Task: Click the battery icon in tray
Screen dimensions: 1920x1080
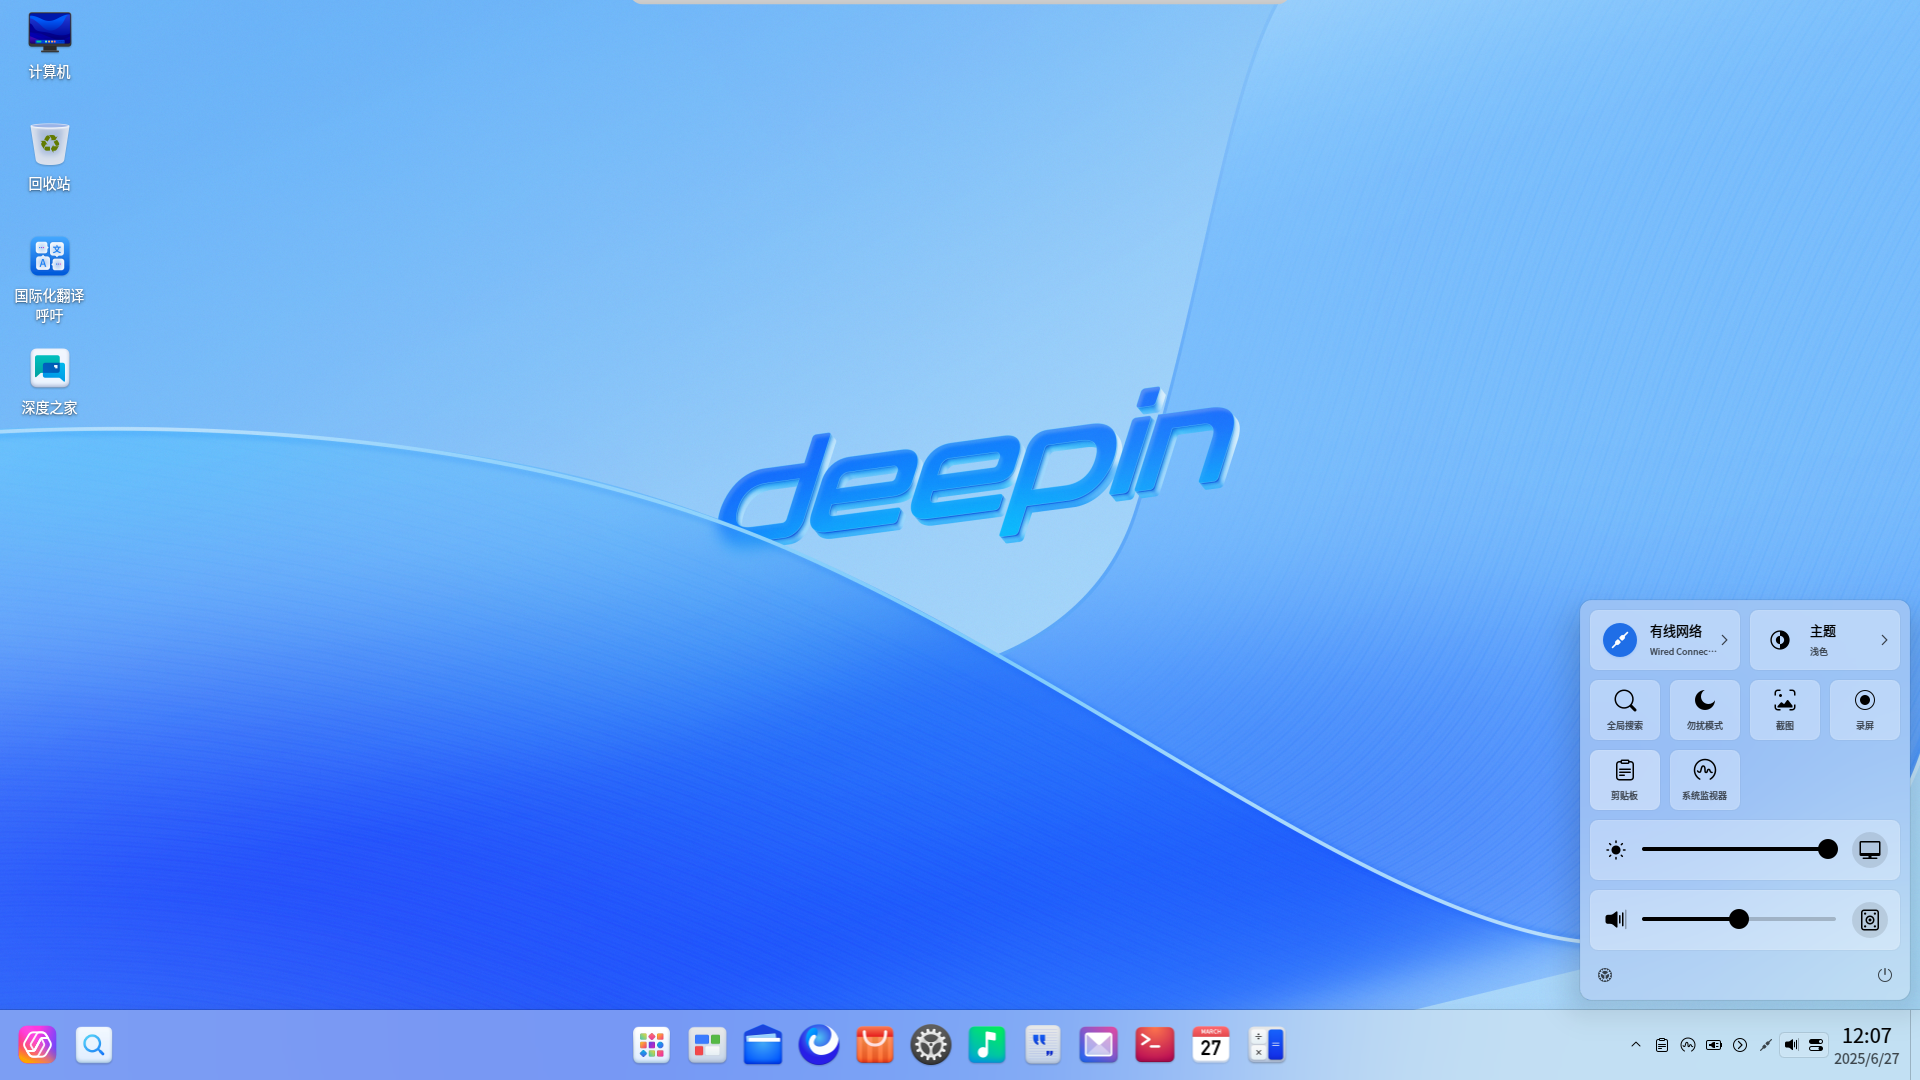Action: pyautogui.click(x=1714, y=1045)
